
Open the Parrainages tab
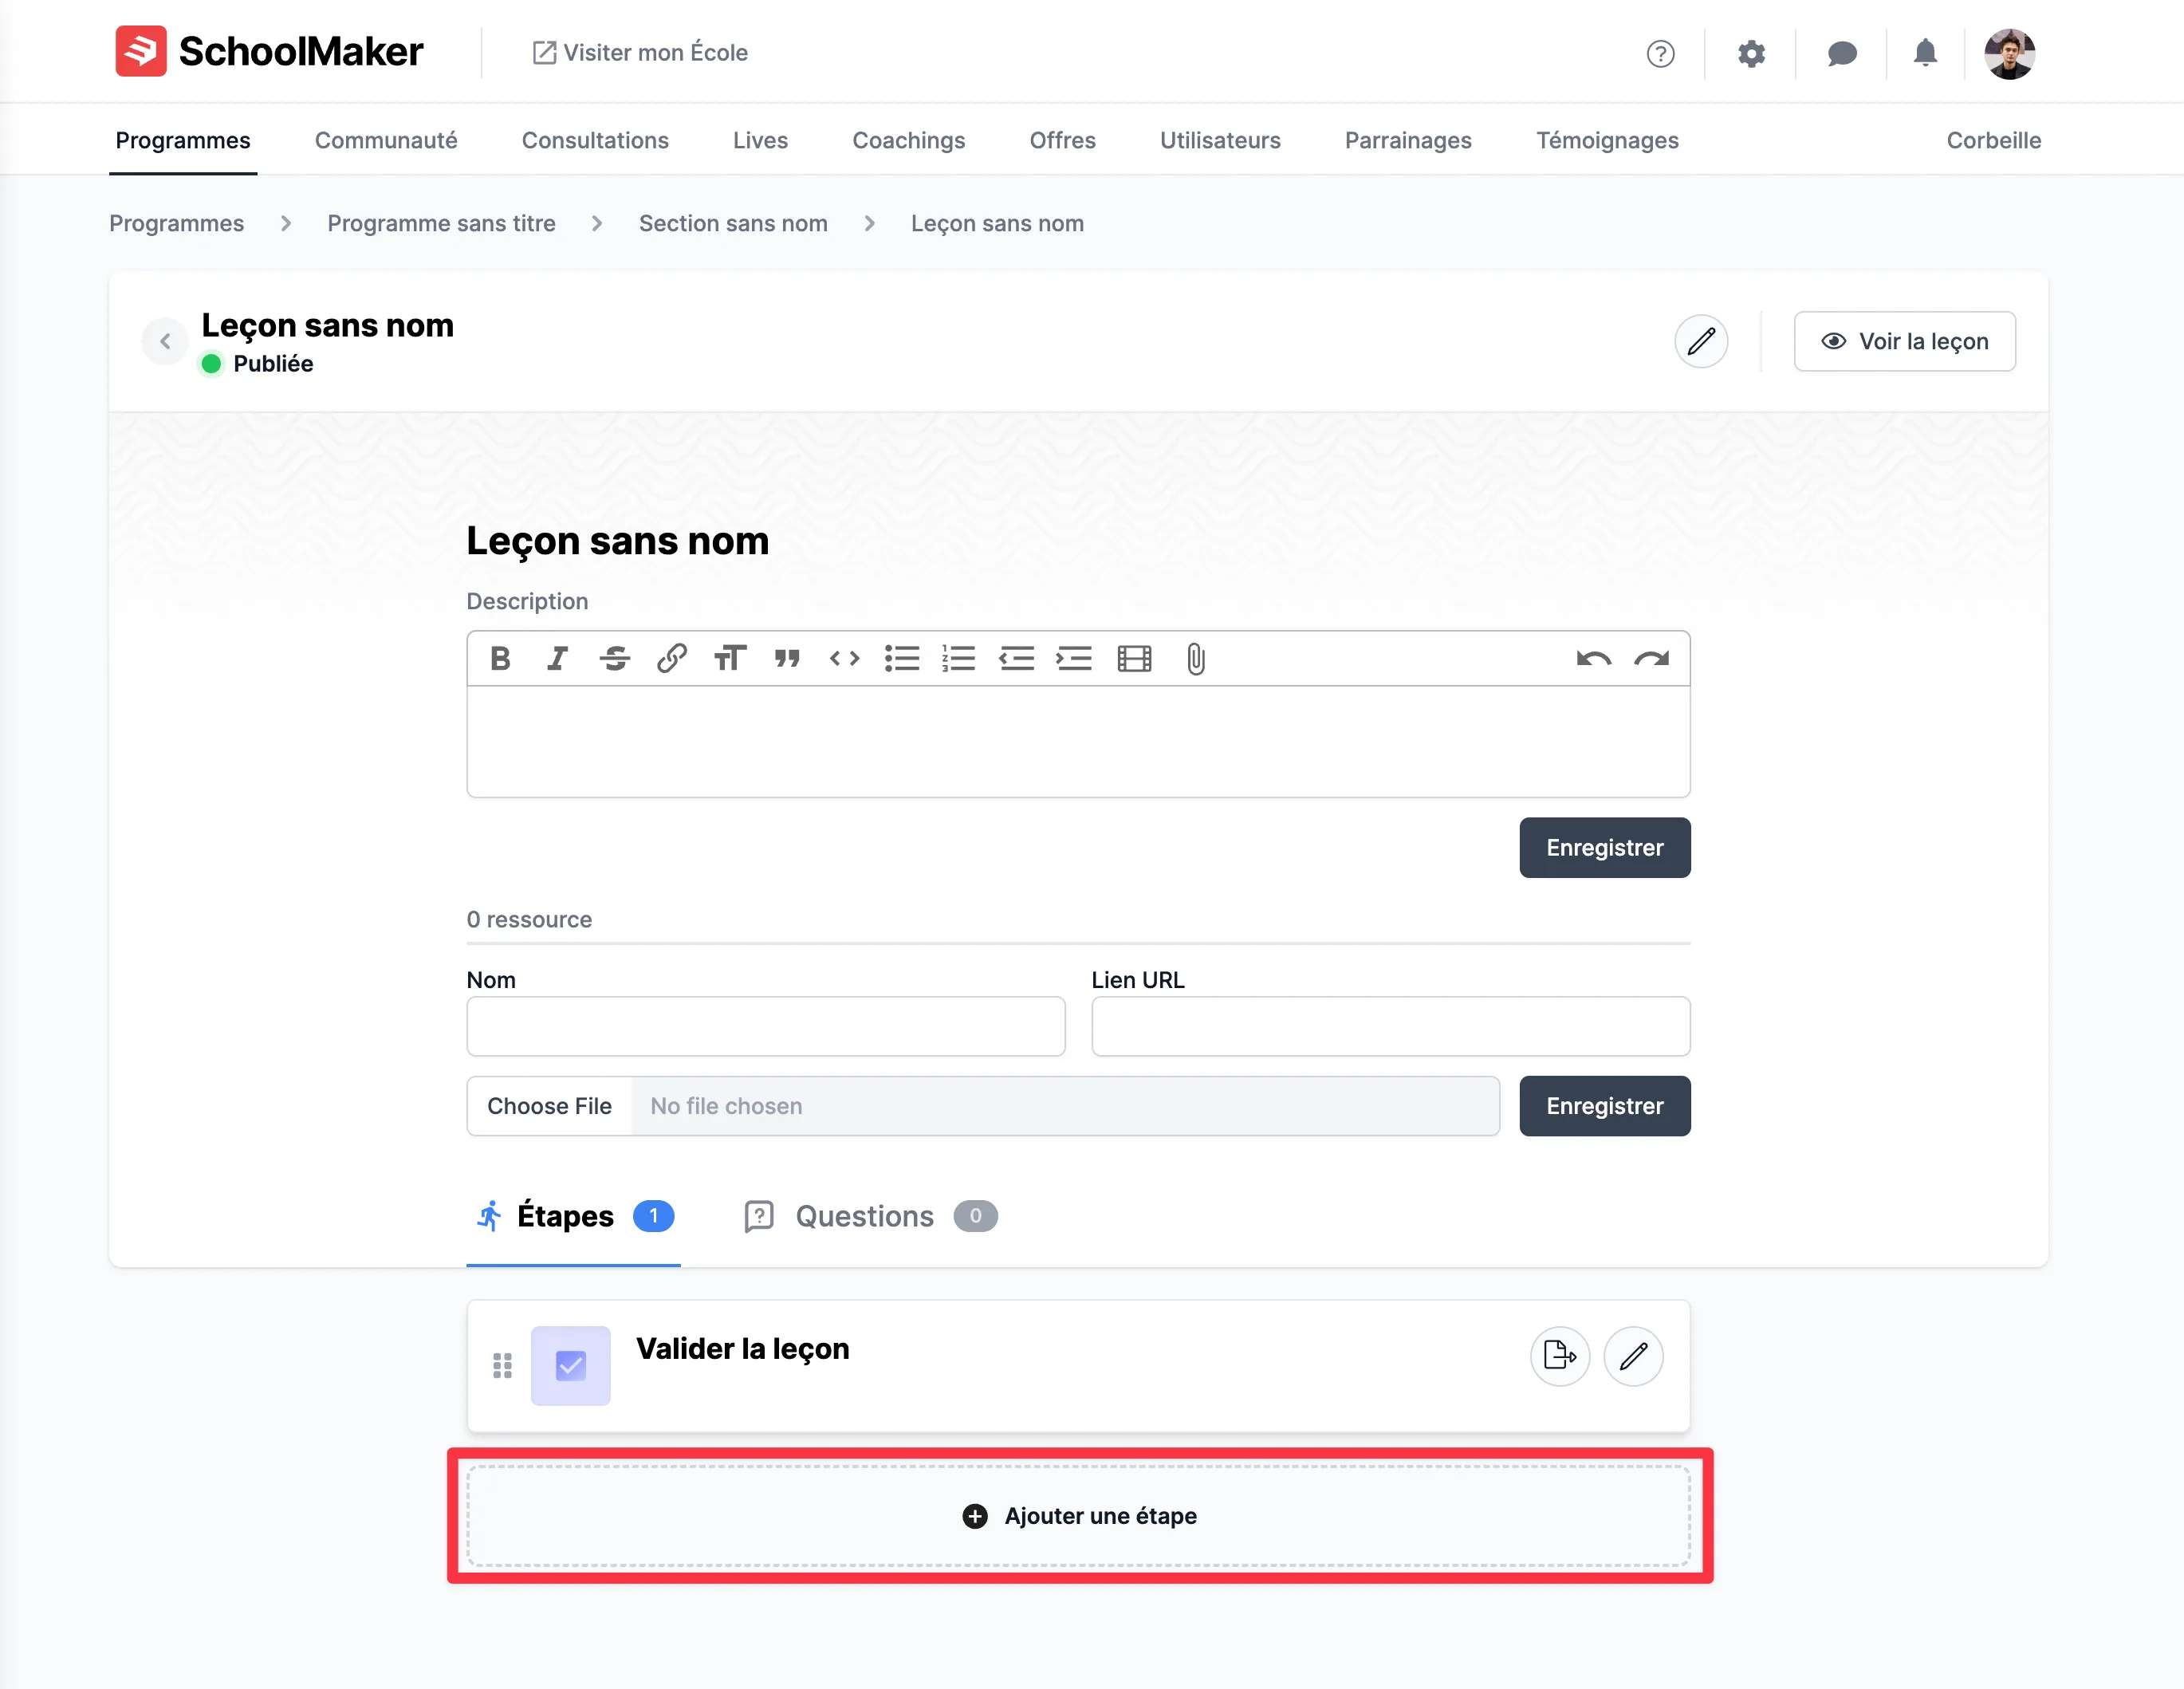[x=1408, y=140]
